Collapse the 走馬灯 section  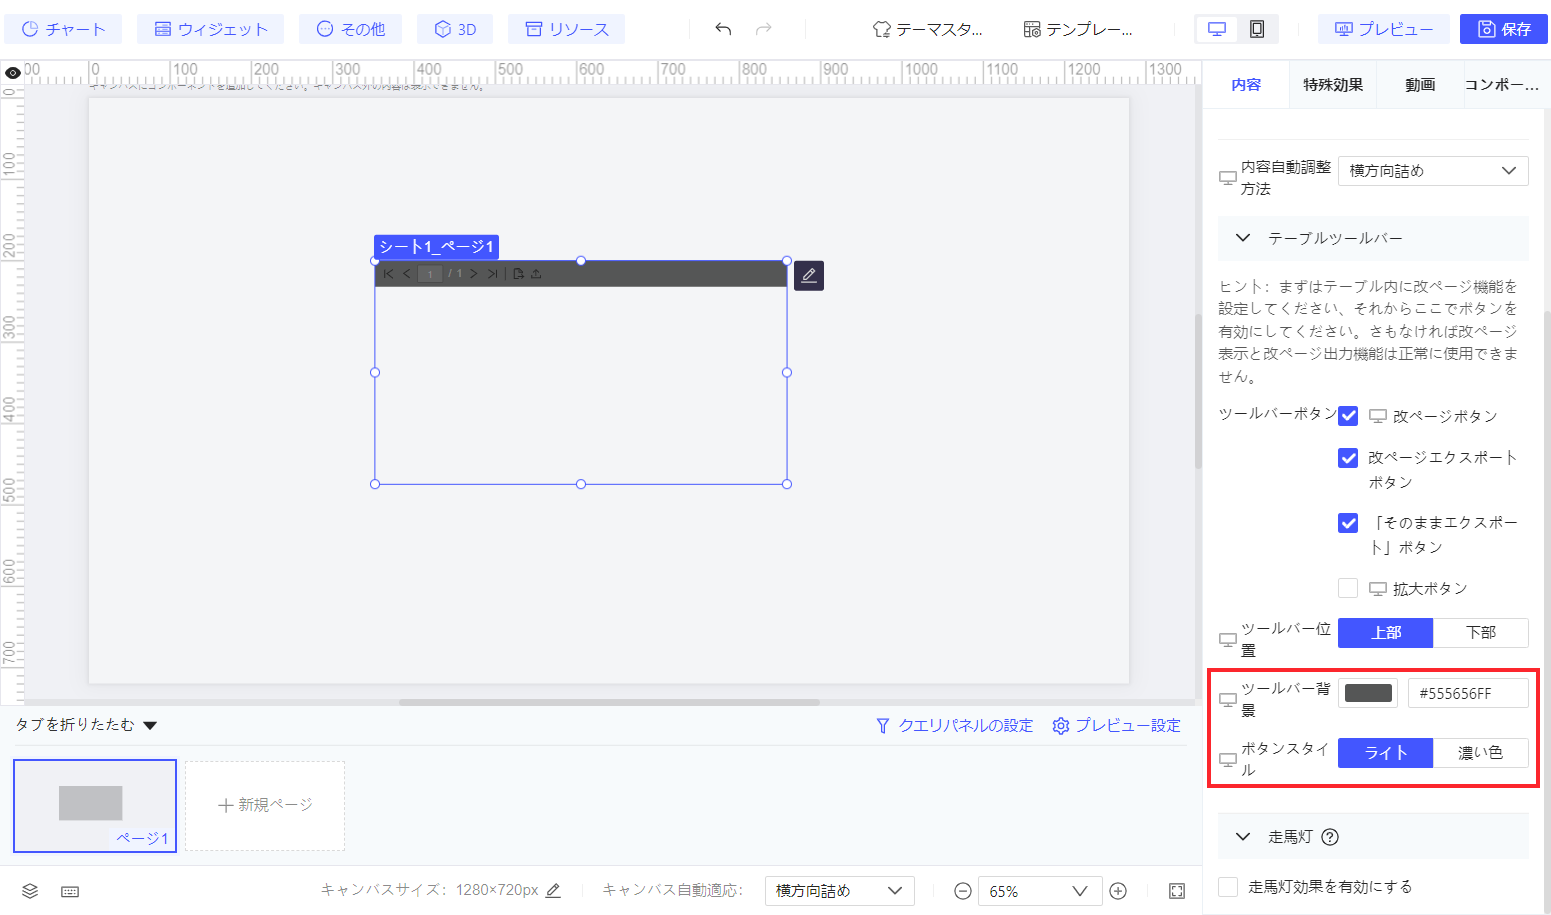click(1243, 837)
